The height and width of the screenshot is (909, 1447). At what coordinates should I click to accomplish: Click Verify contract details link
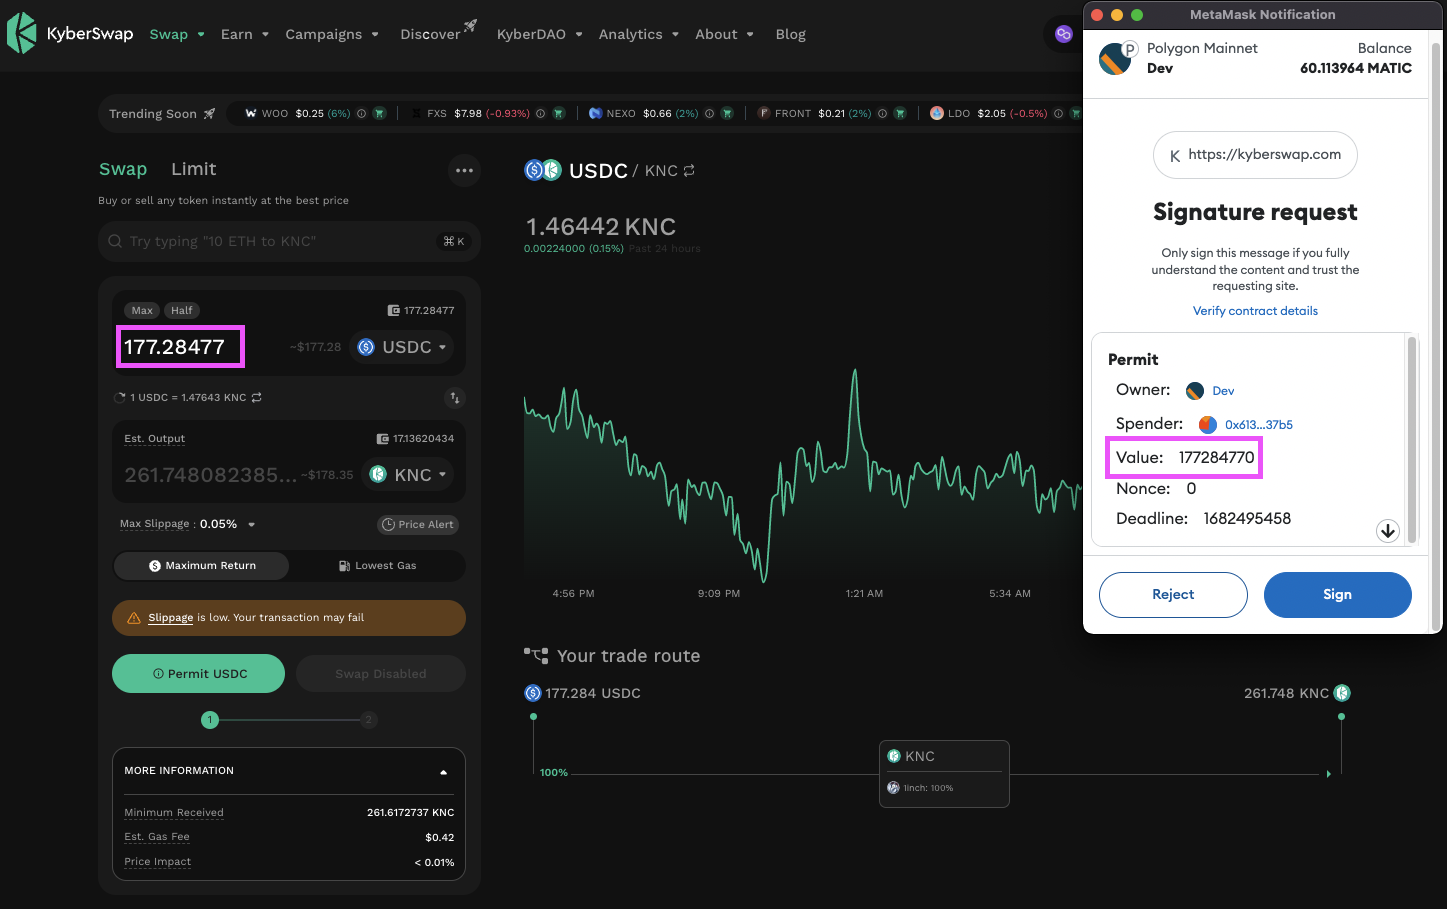coord(1255,311)
